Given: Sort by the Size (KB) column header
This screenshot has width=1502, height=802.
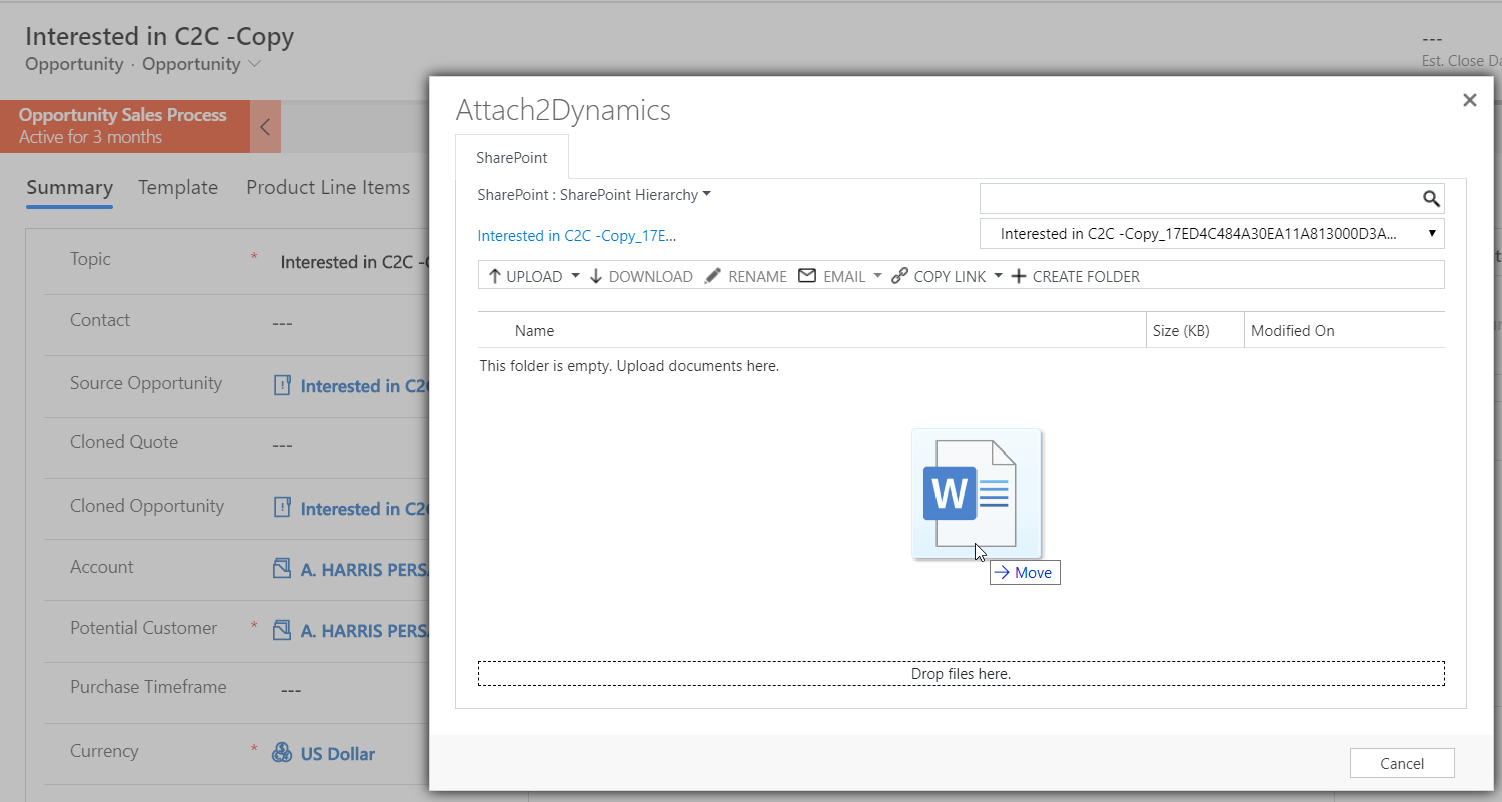Looking at the screenshot, I should pyautogui.click(x=1181, y=331).
